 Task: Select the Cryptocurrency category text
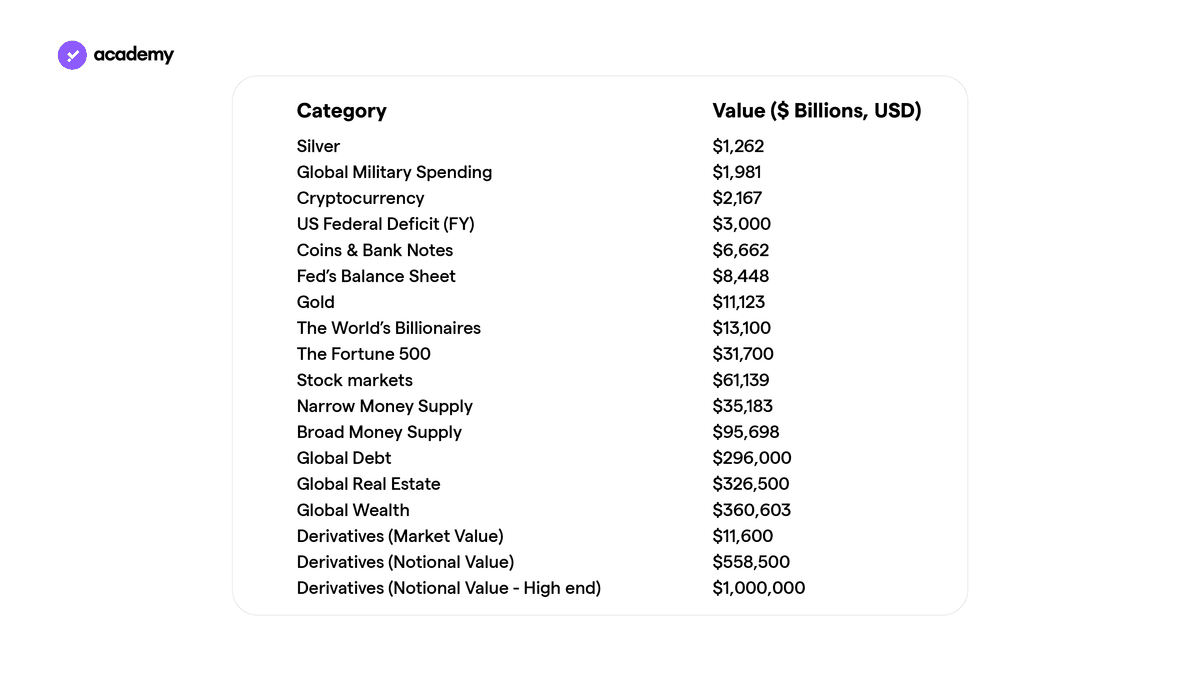[x=361, y=198]
